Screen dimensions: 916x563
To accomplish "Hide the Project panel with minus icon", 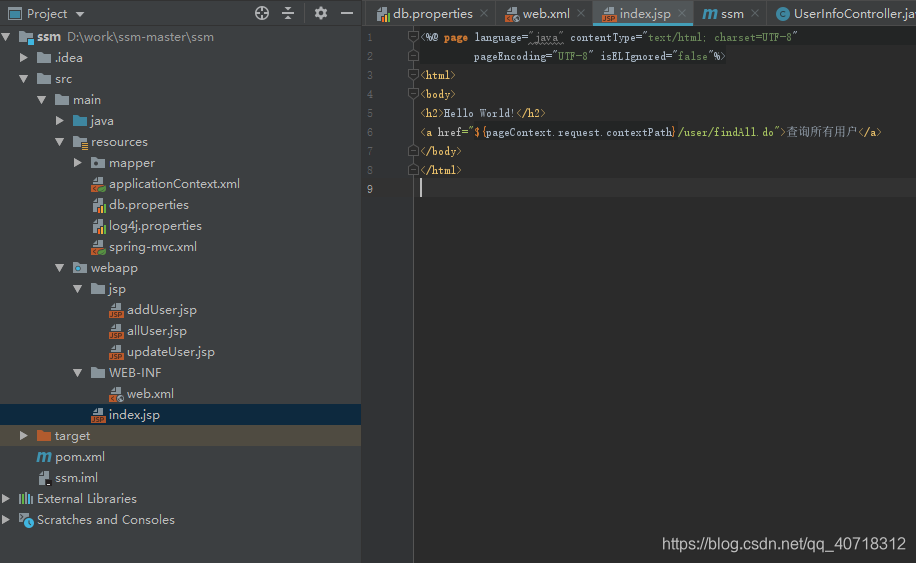I will pyautogui.click(x=347, y=13).
